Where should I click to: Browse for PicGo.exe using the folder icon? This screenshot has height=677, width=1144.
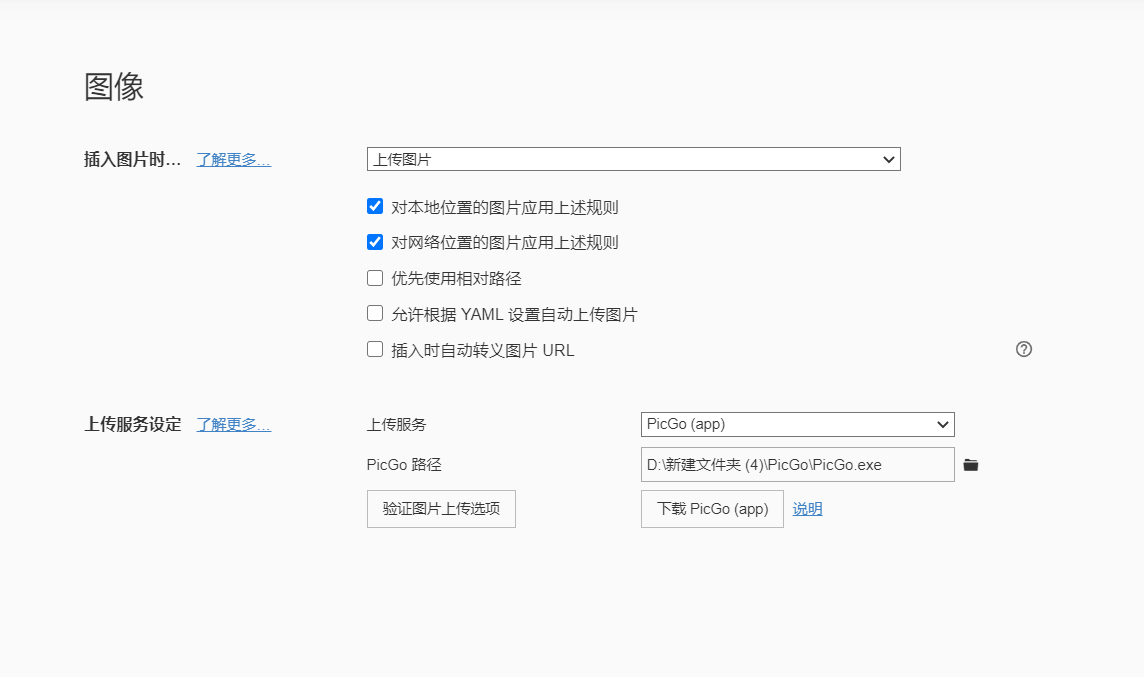[x=971, y=464]
